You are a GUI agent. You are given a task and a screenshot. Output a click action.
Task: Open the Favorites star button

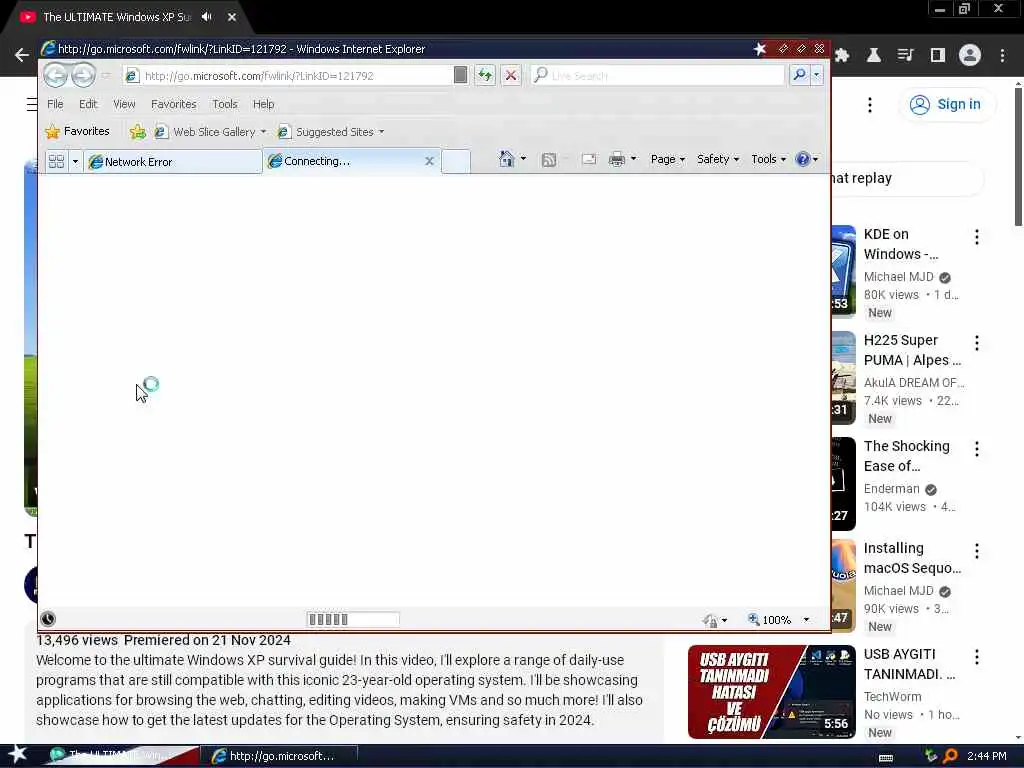[78, 131]
